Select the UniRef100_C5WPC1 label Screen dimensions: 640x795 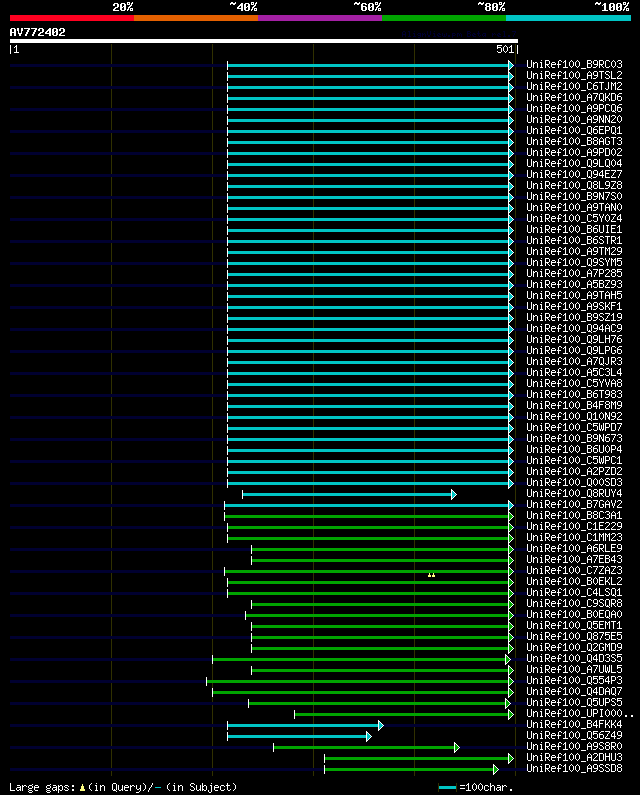coord(574,460)
